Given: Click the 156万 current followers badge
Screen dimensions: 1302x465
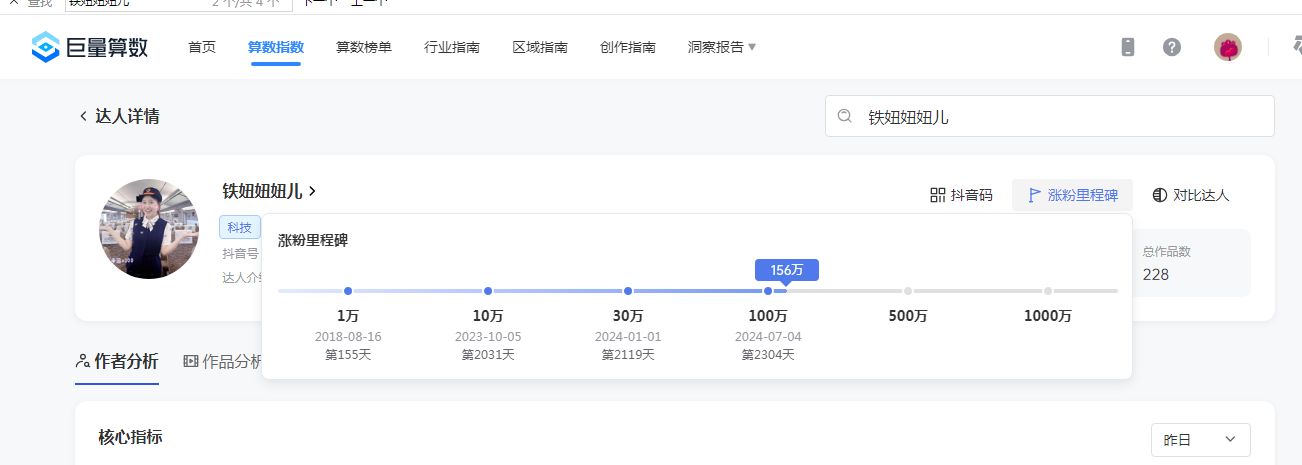Looking at the screenshot, I should [787, 270].
